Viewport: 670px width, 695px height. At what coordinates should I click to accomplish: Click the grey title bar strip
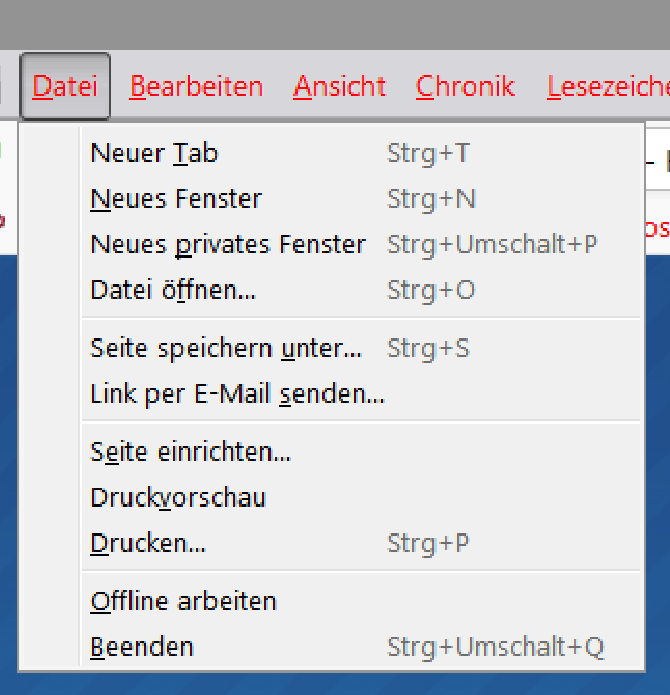click(x=335, y=24)
